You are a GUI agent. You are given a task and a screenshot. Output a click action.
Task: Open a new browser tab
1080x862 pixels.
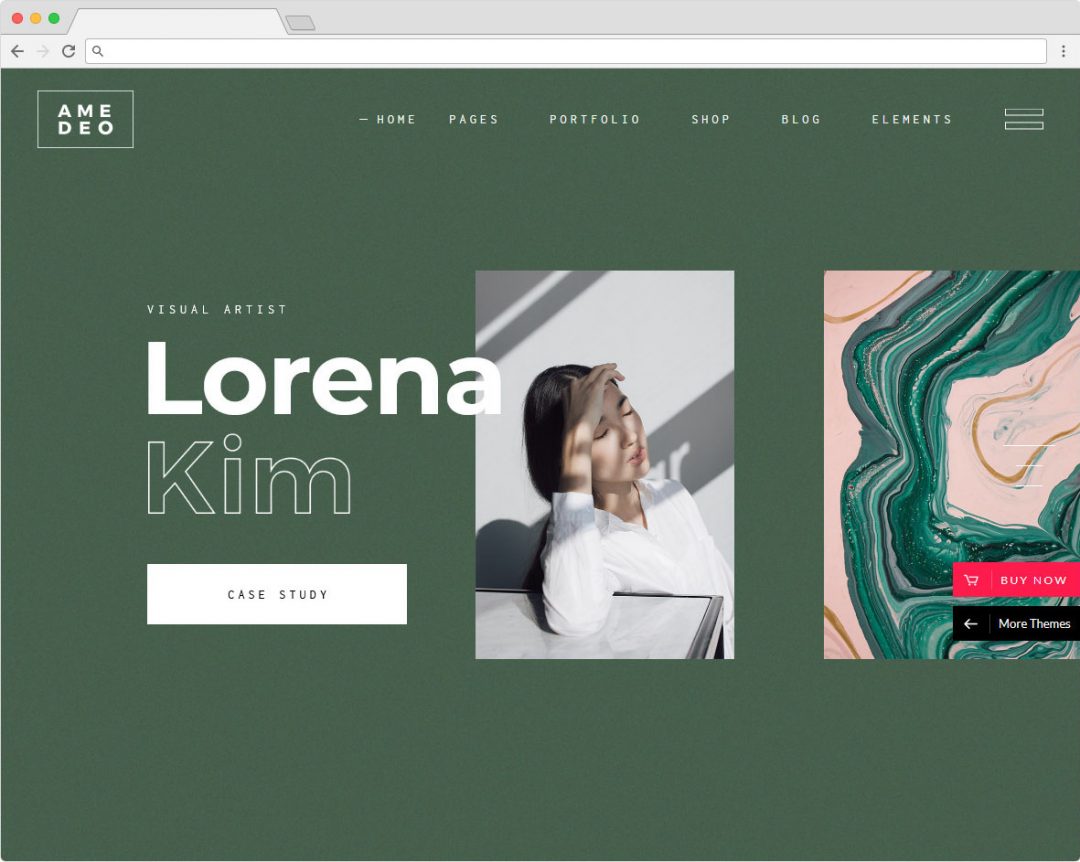pyautogui.click(x=300, y=23)
